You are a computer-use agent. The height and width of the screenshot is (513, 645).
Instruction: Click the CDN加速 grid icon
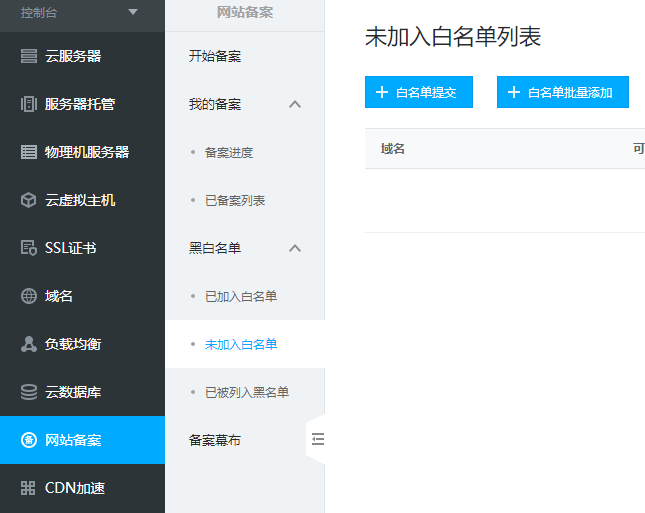click(x=28, y=488)
